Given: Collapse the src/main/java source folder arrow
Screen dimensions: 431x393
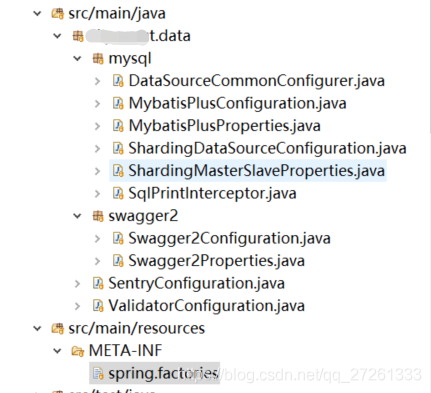Looking at the screenshot, I should pos(37,14).
